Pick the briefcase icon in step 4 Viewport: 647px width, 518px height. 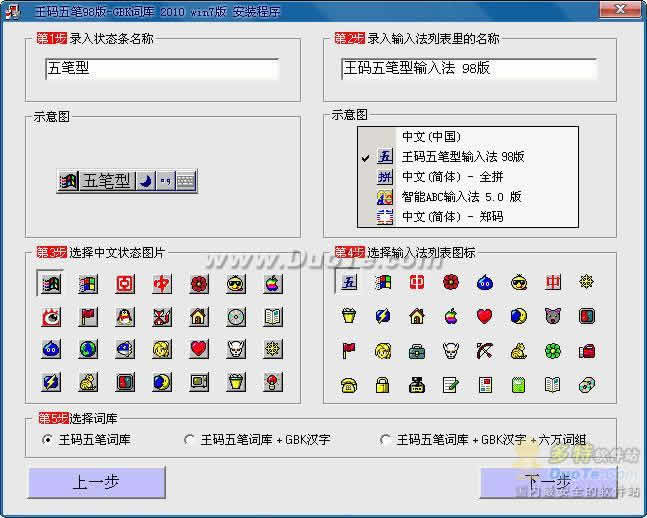click(x=416, y=351)
